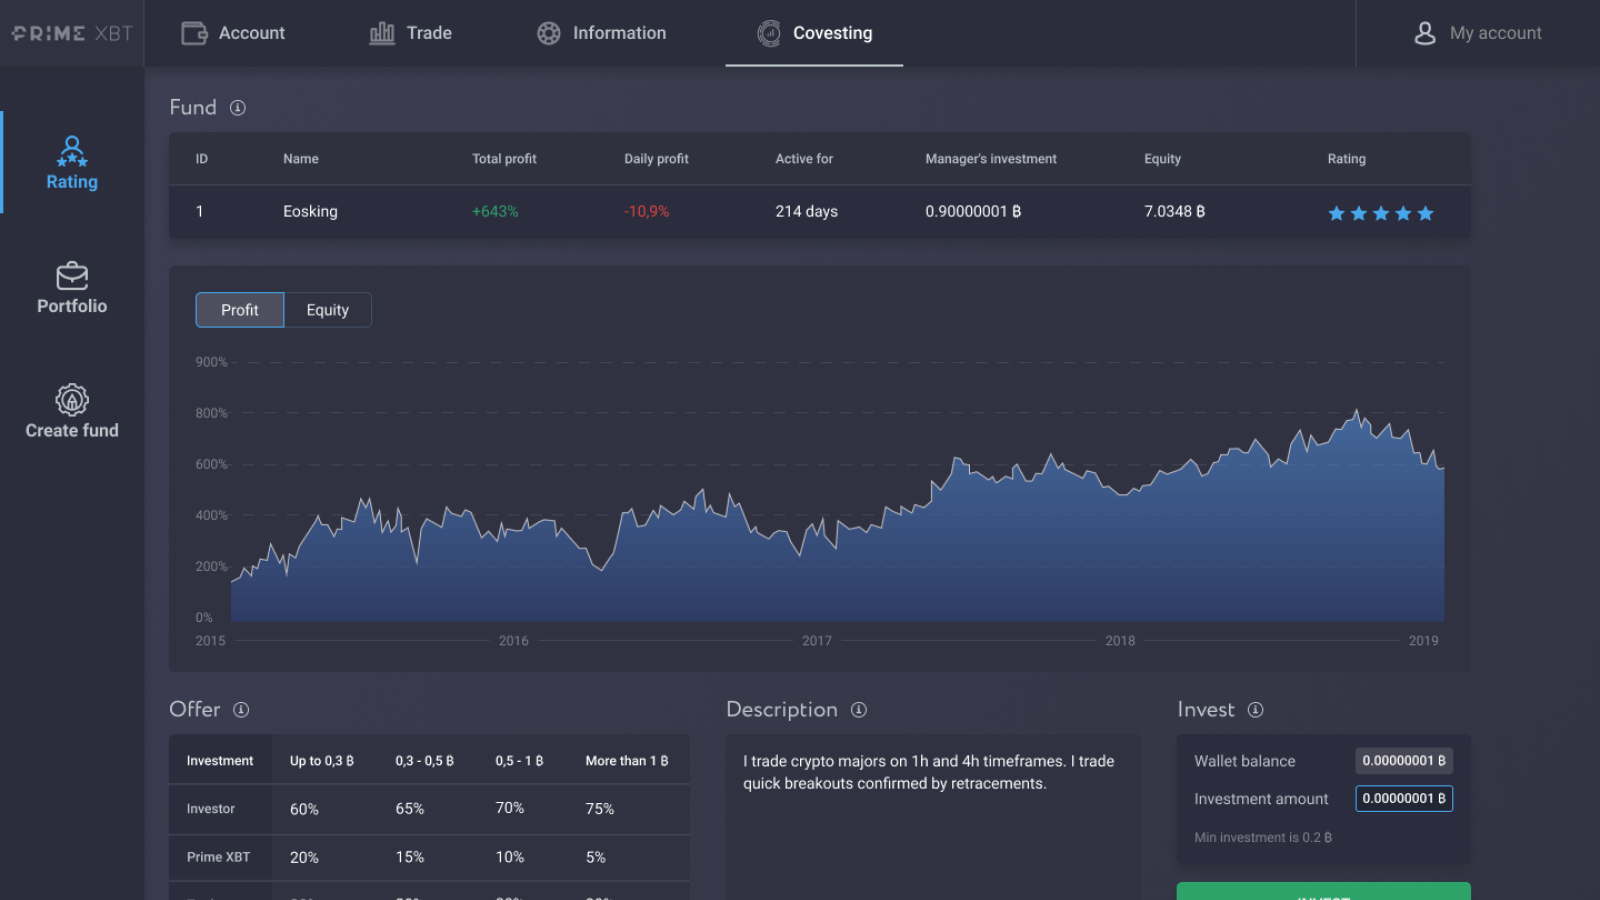Click the Create fund label in sidebar
This screenshot has height=900, width=1600.
72,430
